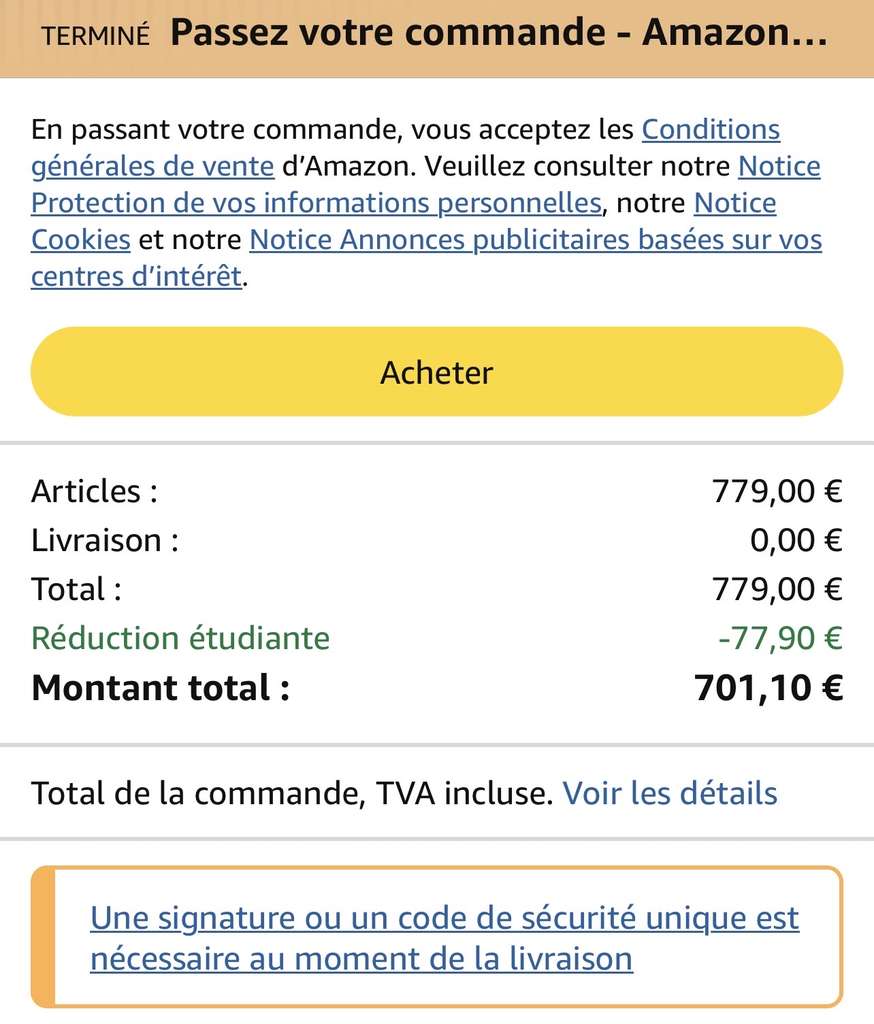The width and height of the screenshot is (874, 1024).
Task: Click the Articles amount 779,00 €
Action: pyautogui.click(x=777, y=491)
